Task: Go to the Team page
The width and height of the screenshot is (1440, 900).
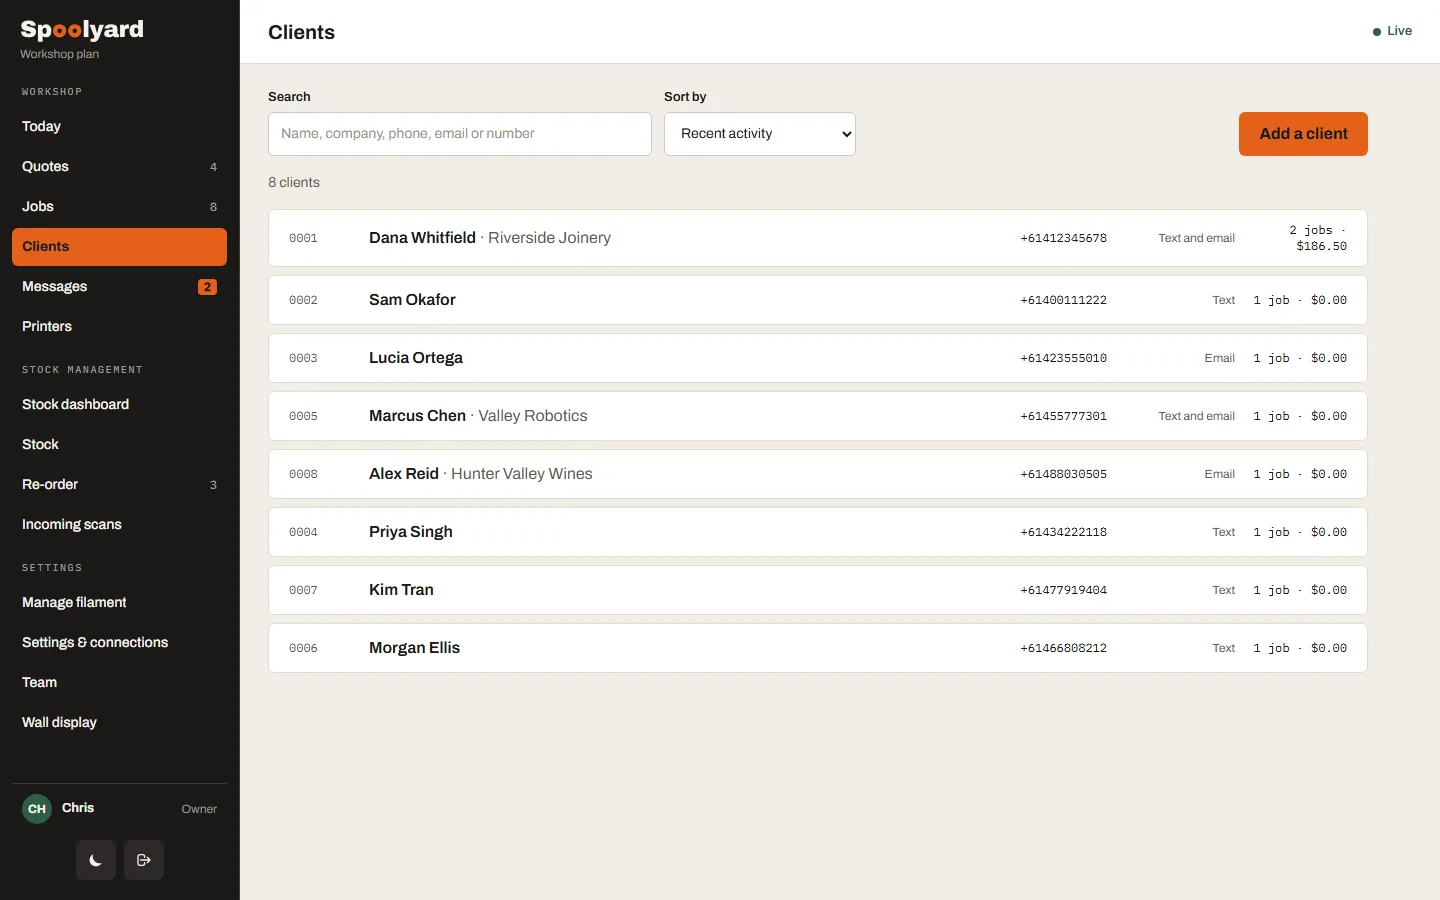Action: coord(119,682)
